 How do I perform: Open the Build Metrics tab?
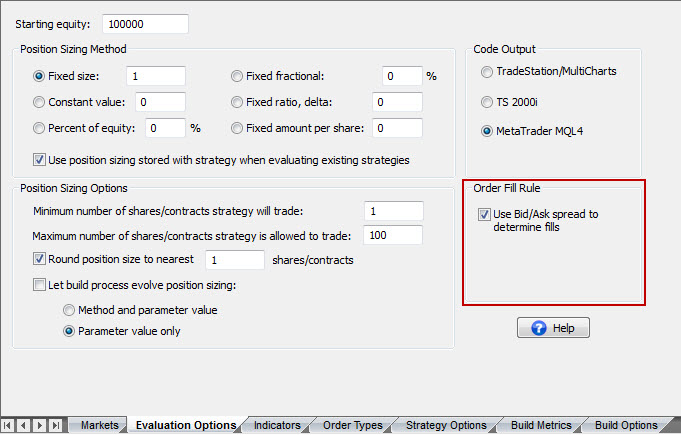coord(534,425)
